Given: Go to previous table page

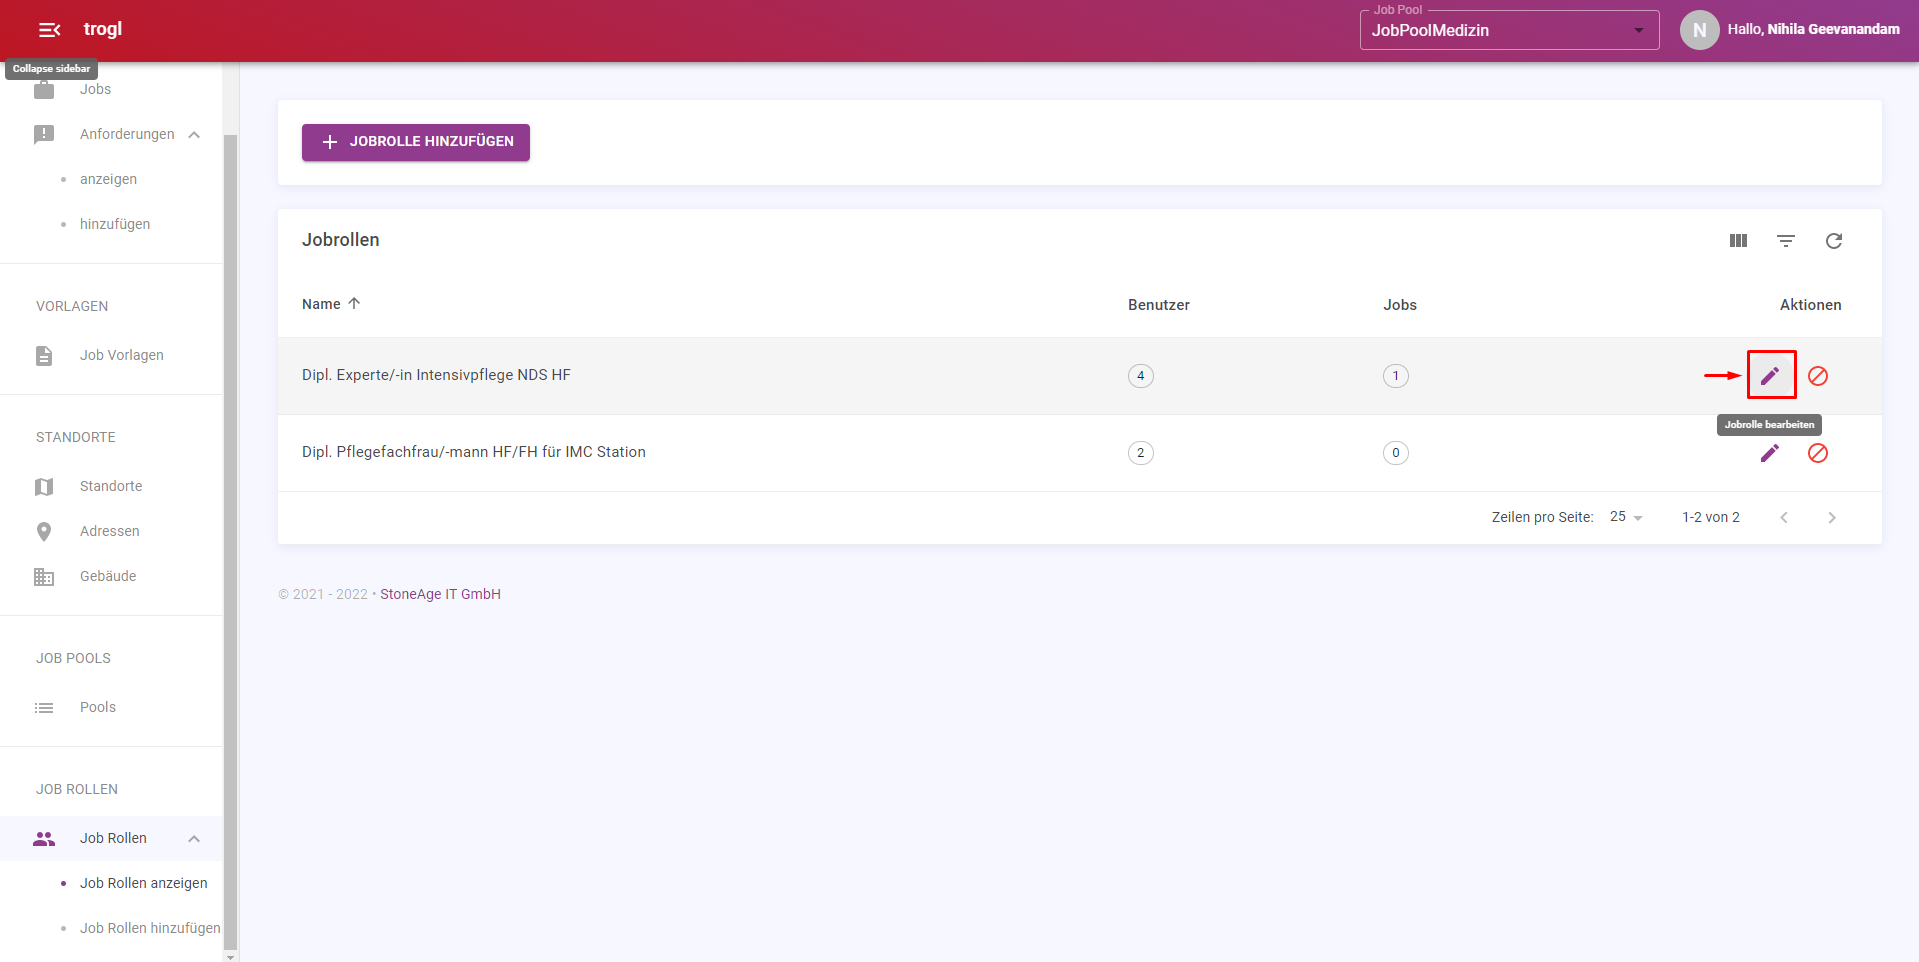Looking at the screenshot, I should click(1784, 517).
